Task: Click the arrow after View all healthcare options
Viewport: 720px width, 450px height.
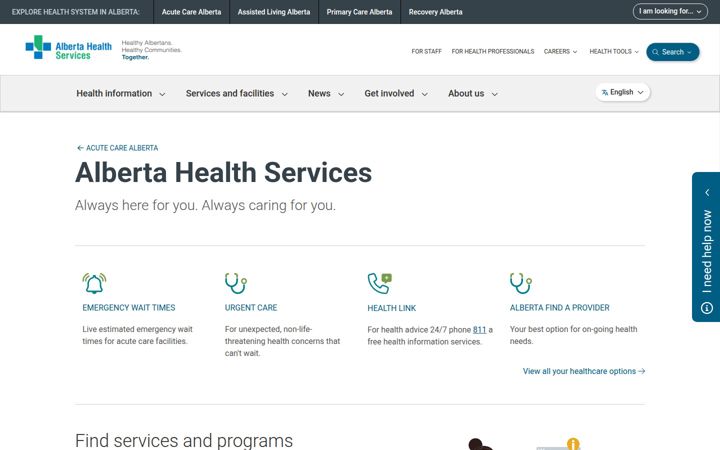Action: click(641, 371)
